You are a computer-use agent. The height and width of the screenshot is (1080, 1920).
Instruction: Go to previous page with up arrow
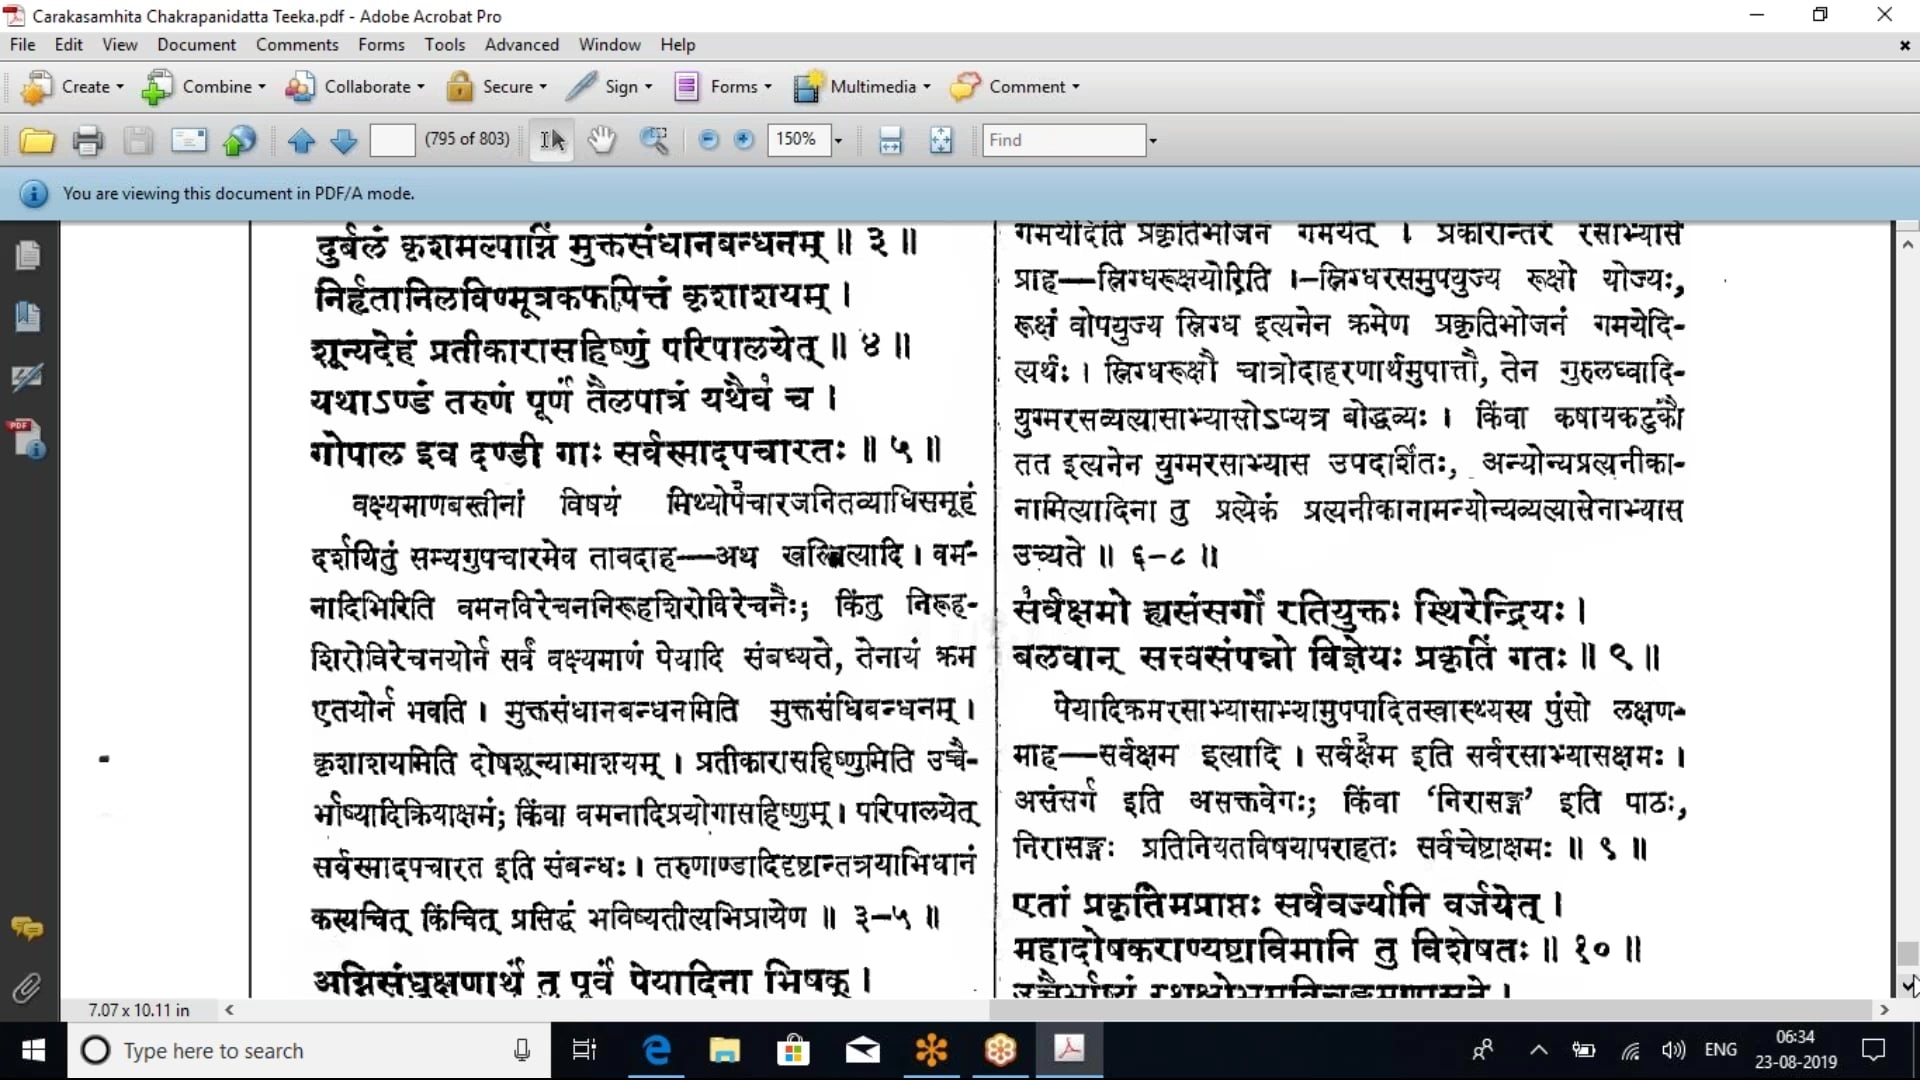[301, 141]
